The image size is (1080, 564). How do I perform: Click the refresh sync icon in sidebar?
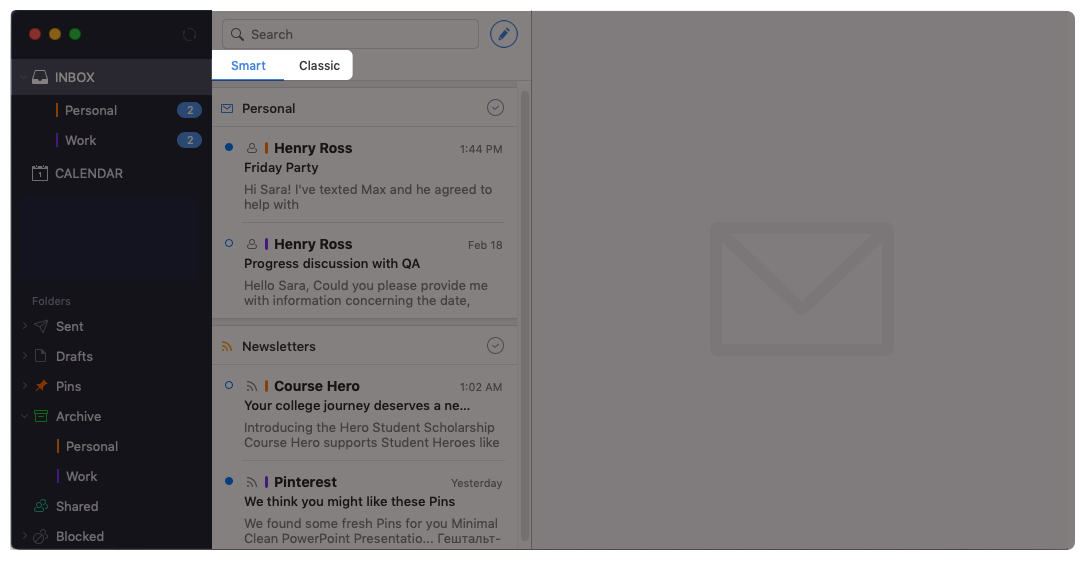click(189, 34)
